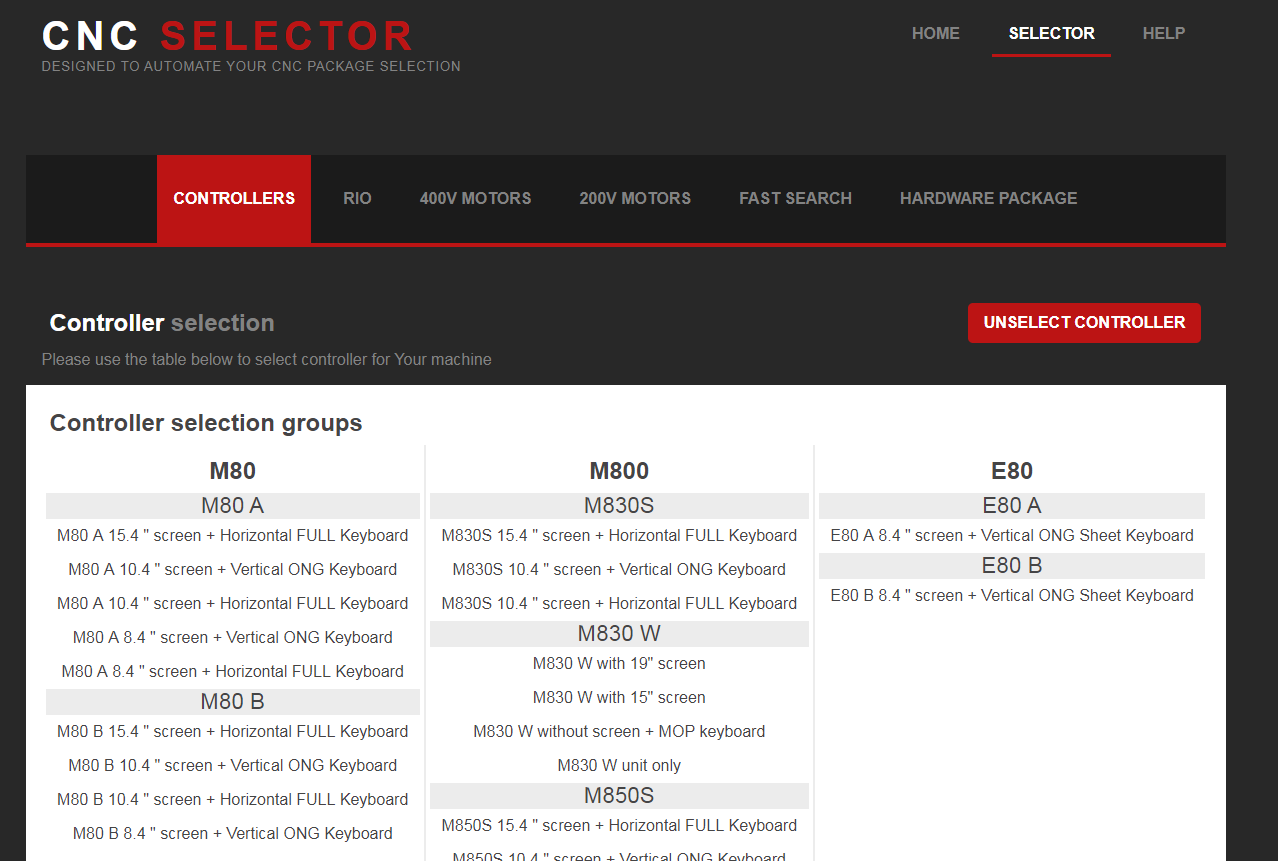Viewport: 1278px width, 861px height.
Task: Select M850S 15.4" Horizontal FULL Keyboard
Action: [619, 825]
